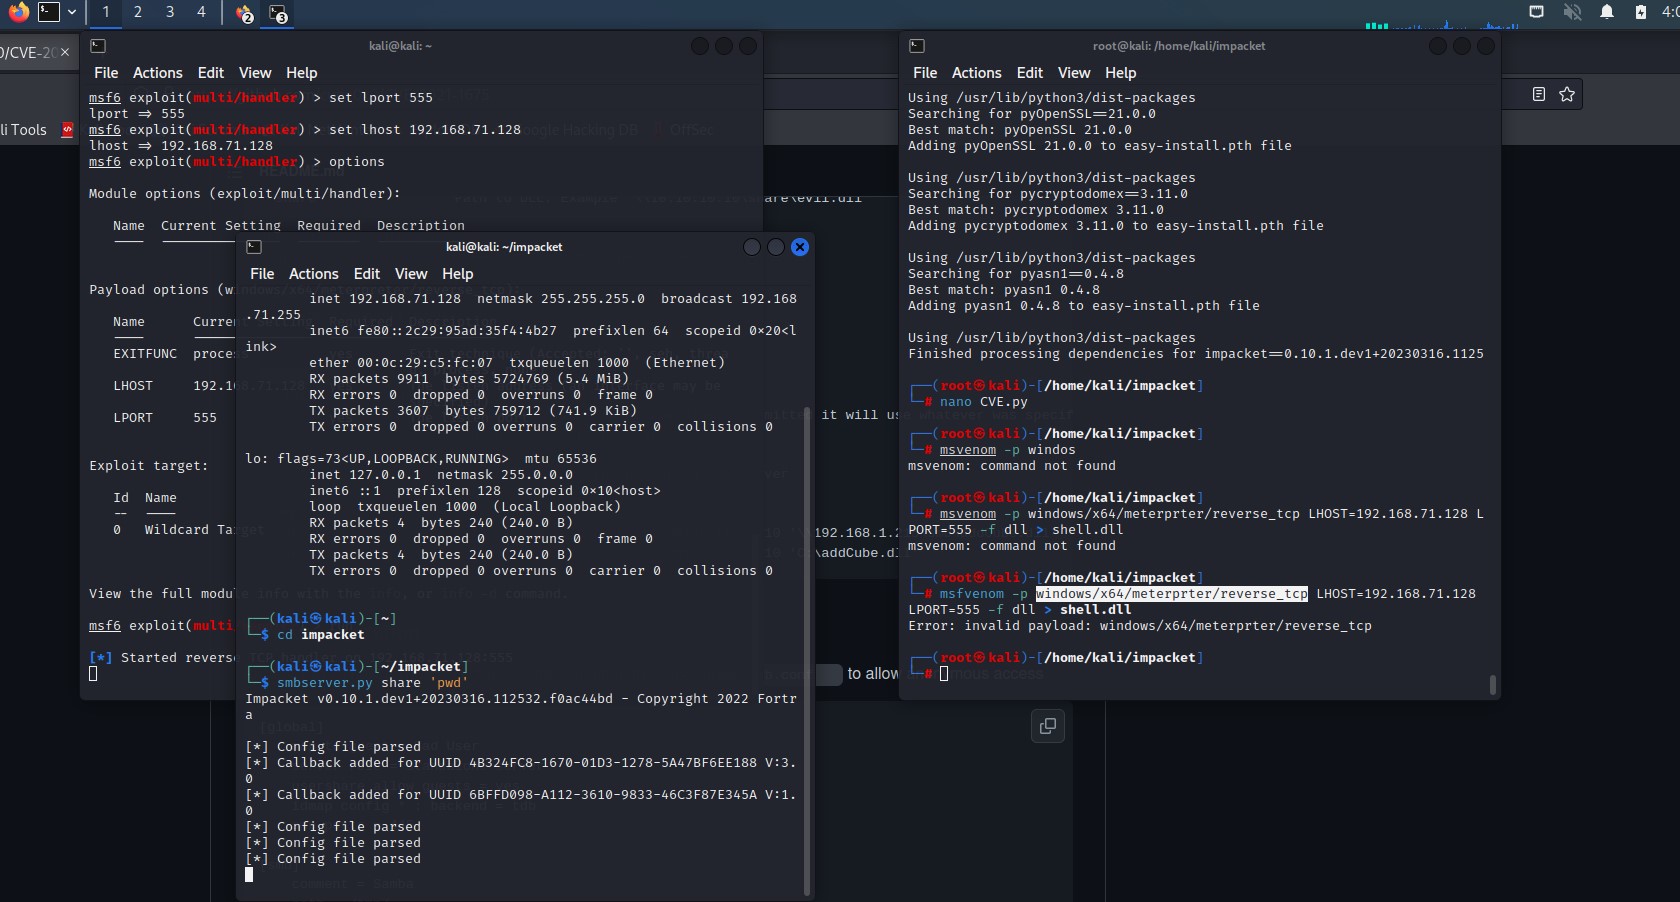The image size is (1680, 902).
Task: Click the 'set lhost 192.168.71.128' command
Action: pyautogui.click(x=425, y=130)
